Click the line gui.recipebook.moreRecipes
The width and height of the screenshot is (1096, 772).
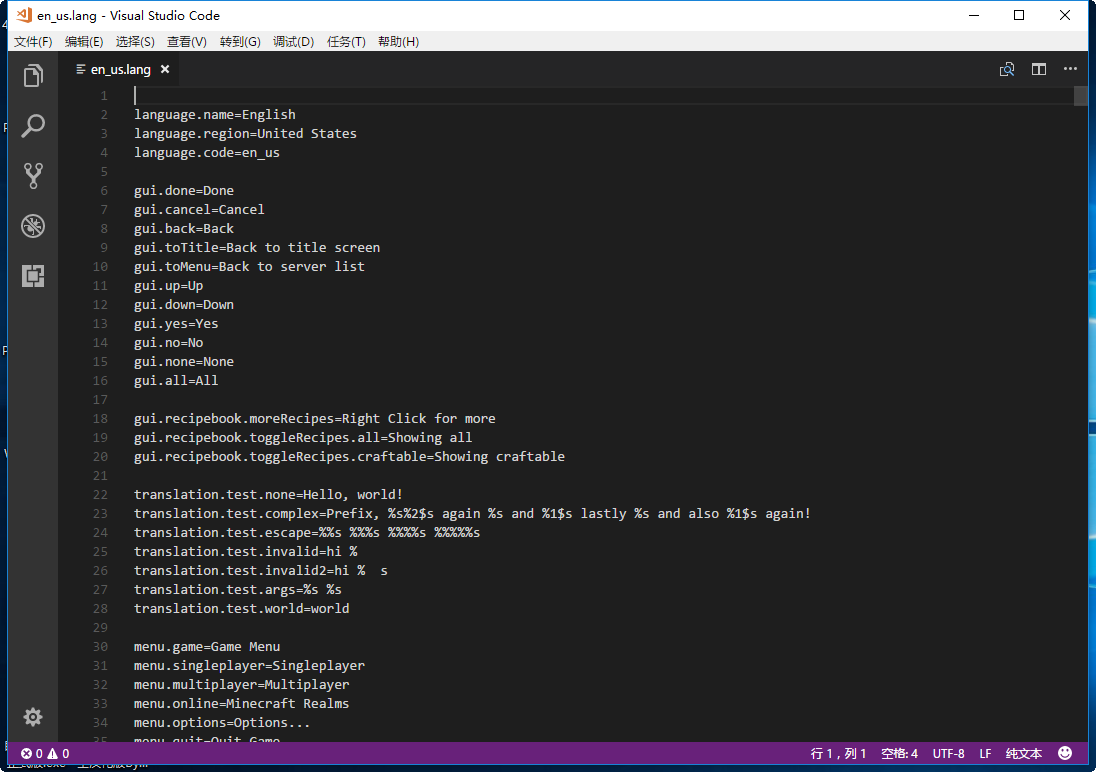pyautogui.click(x=315, y=418)
